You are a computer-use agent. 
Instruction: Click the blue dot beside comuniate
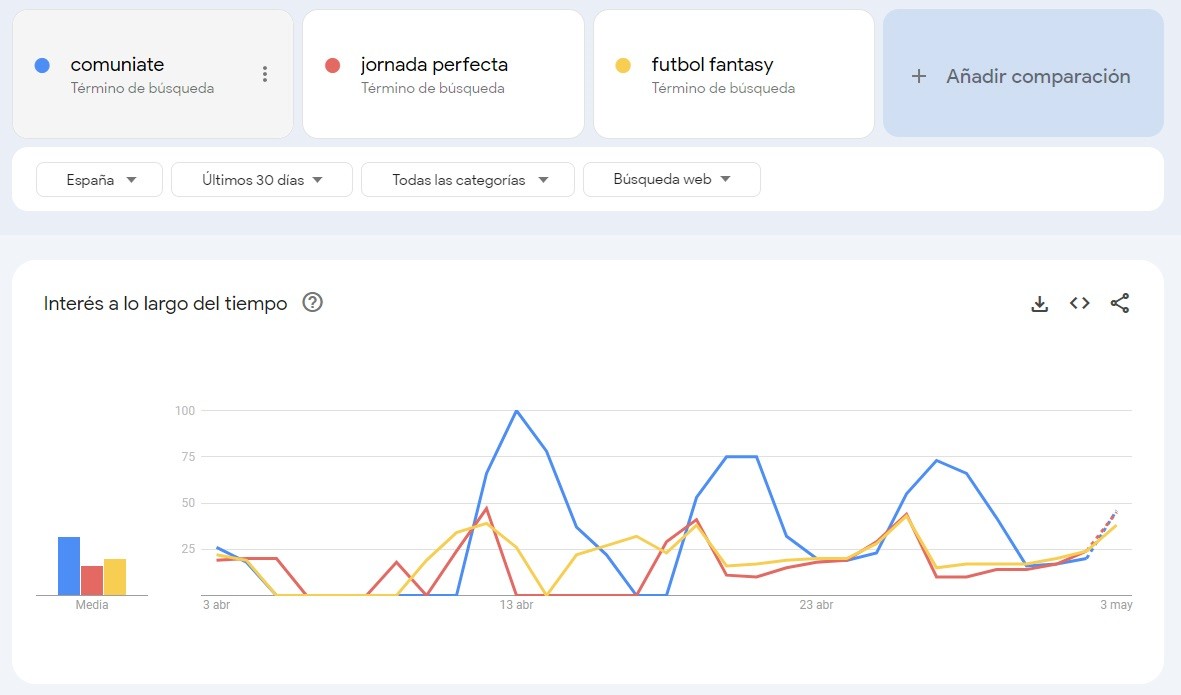point(42,66)
